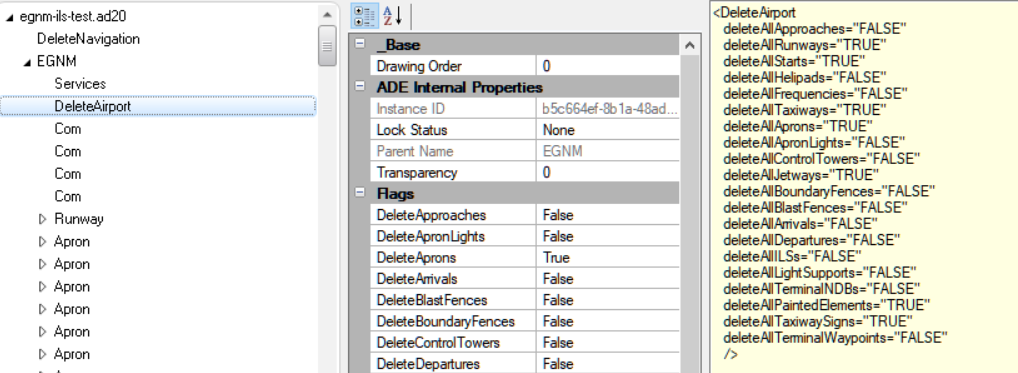Select the first Com tree item

click(x=68, y=128)
